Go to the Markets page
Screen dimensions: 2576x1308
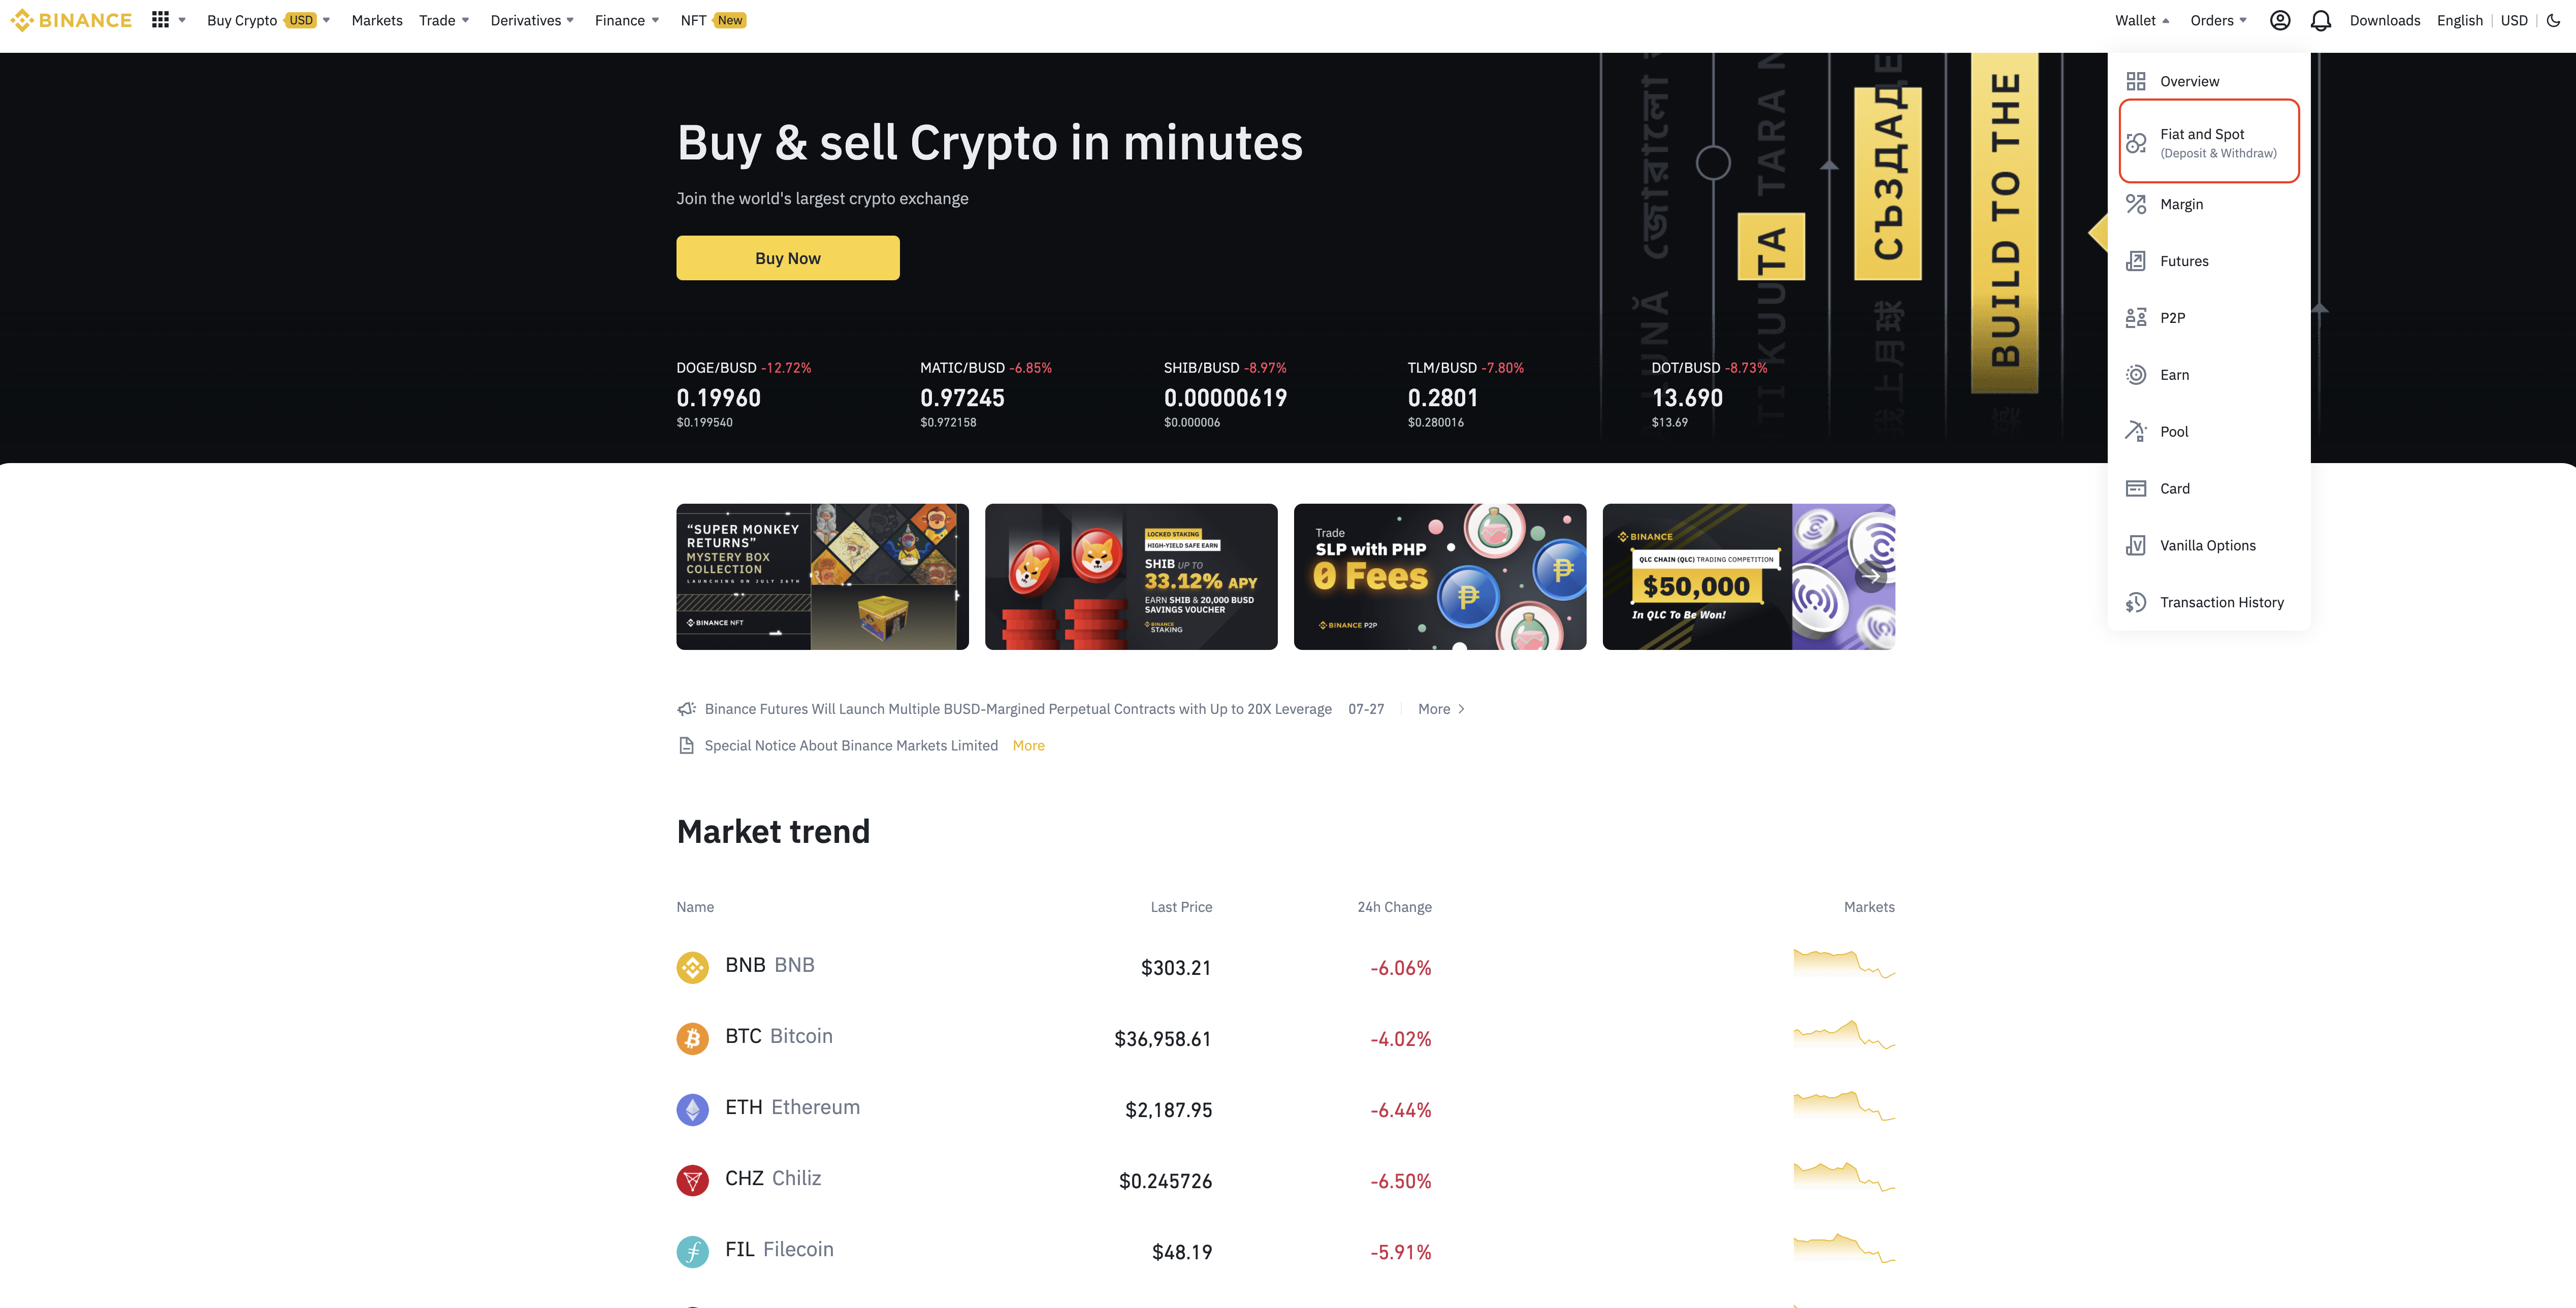(376, 20)
